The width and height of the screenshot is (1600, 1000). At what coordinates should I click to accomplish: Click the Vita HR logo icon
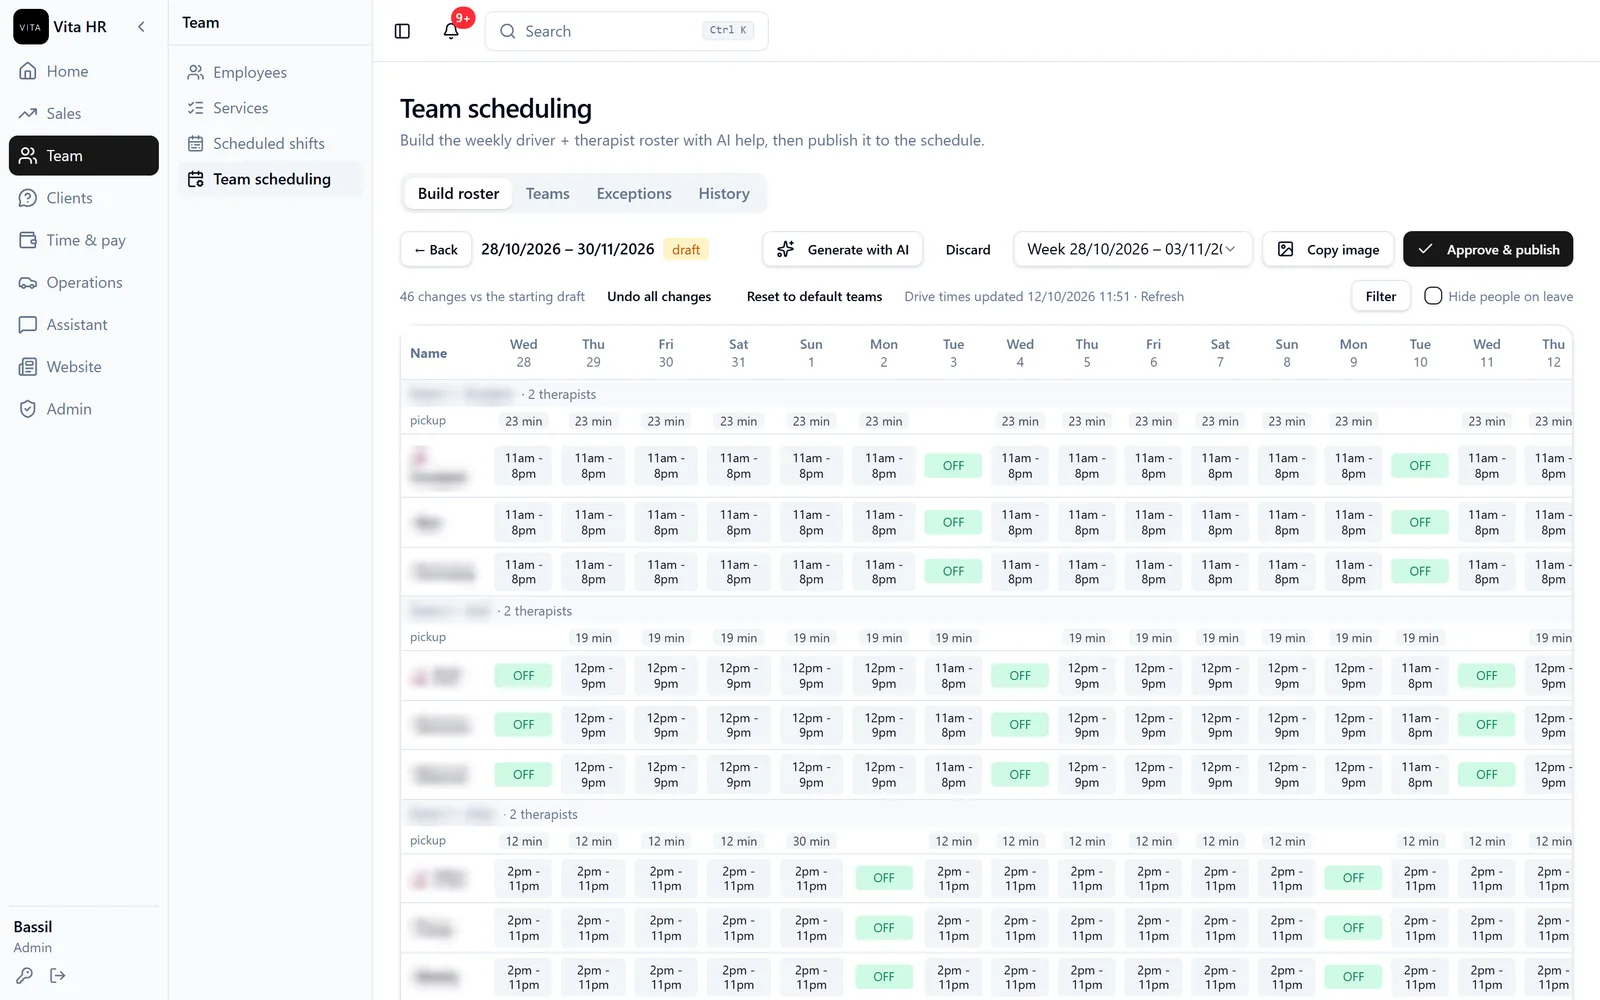point(30,27)
